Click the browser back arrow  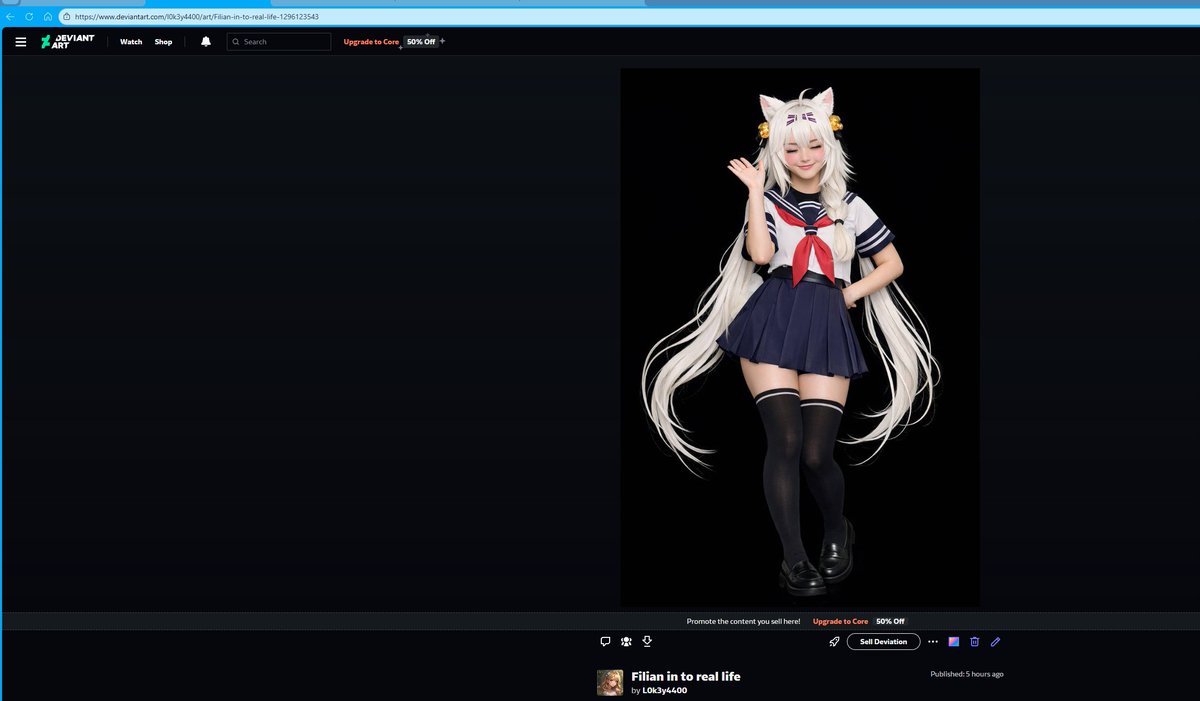(x=10, y=17)
